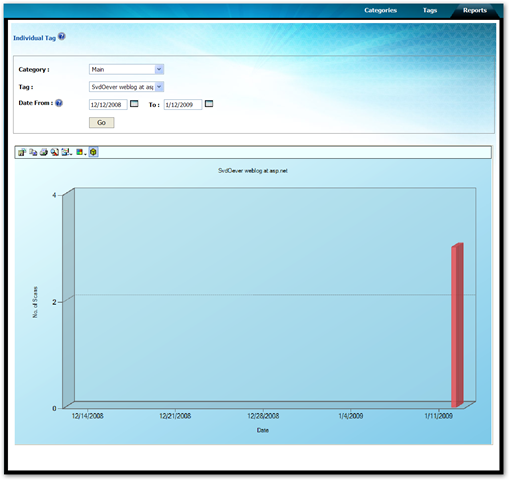Image resolution: width=509 pixels, height=480 pixels.
Task: Select the Reports tab
Action: click(x=475, y=10)
